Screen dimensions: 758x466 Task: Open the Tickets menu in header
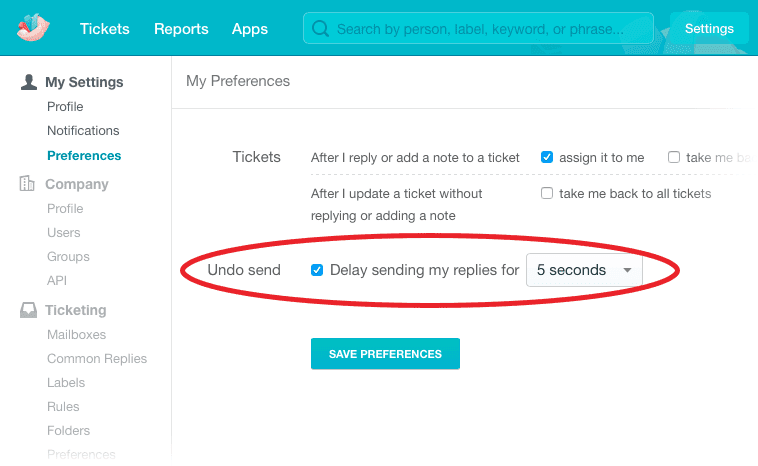coord(105,29)
